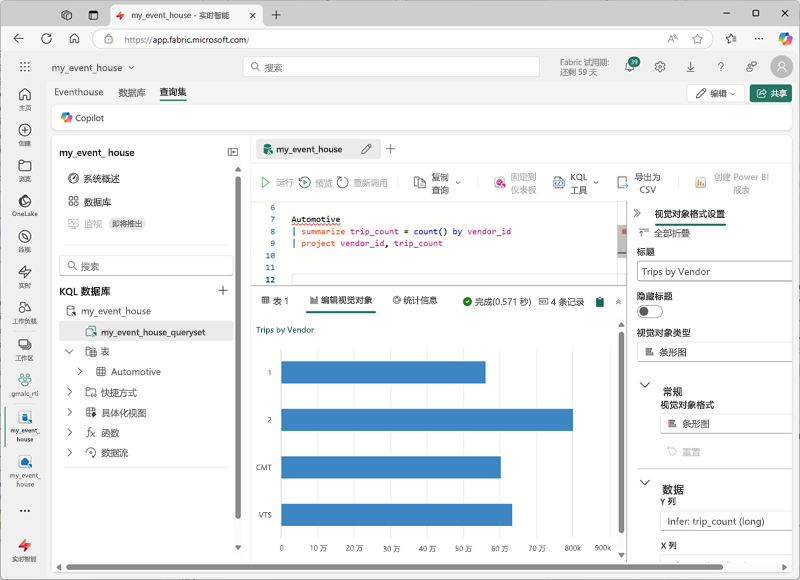Click the Reset button under General
This screenshot has height=580, width=800.
click(684, 452)
